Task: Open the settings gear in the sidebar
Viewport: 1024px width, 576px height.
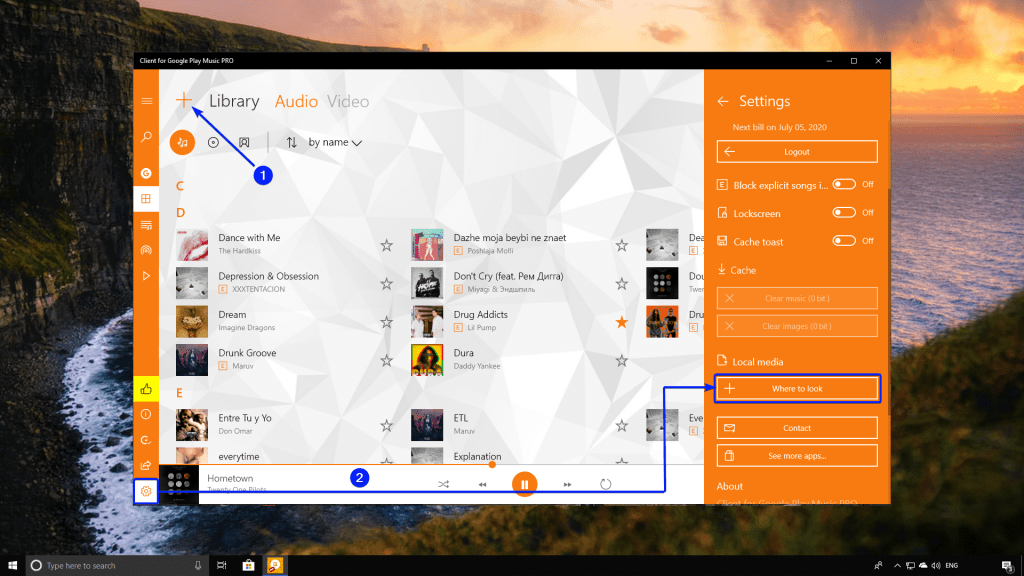Action: (147, 491)
